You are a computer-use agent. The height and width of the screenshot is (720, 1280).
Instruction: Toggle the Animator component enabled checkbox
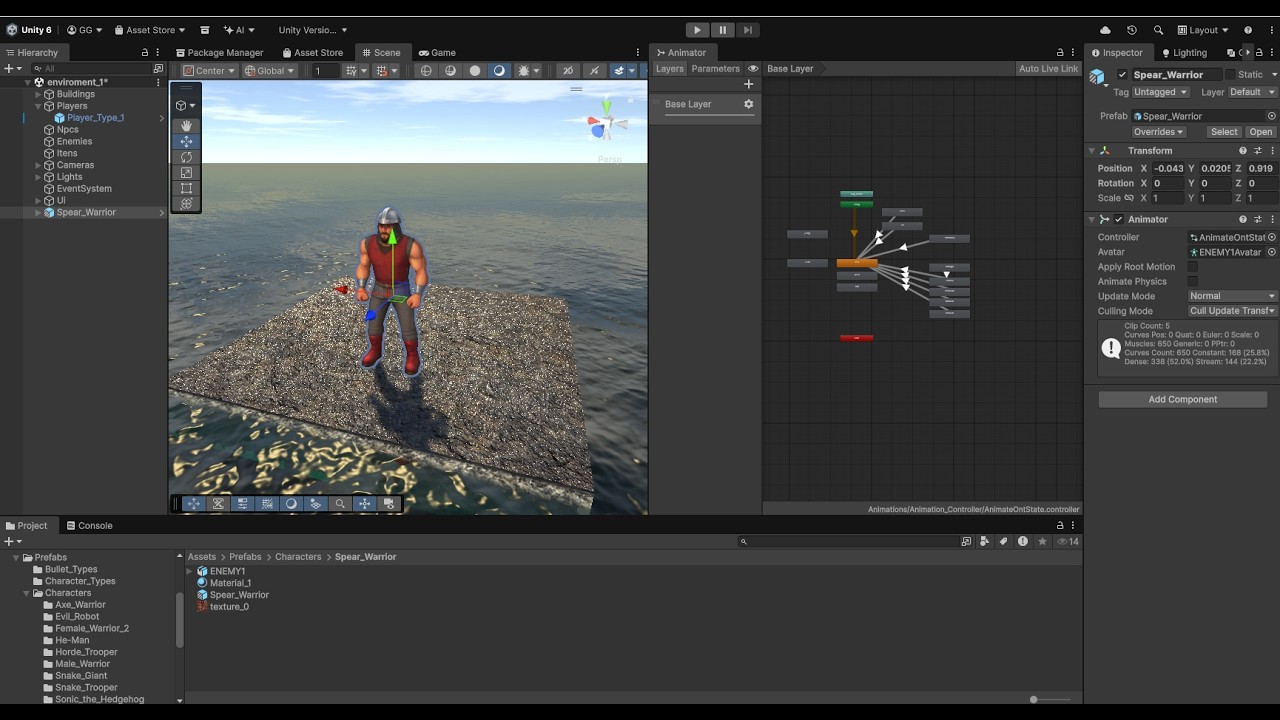(x=1119, y=219)
